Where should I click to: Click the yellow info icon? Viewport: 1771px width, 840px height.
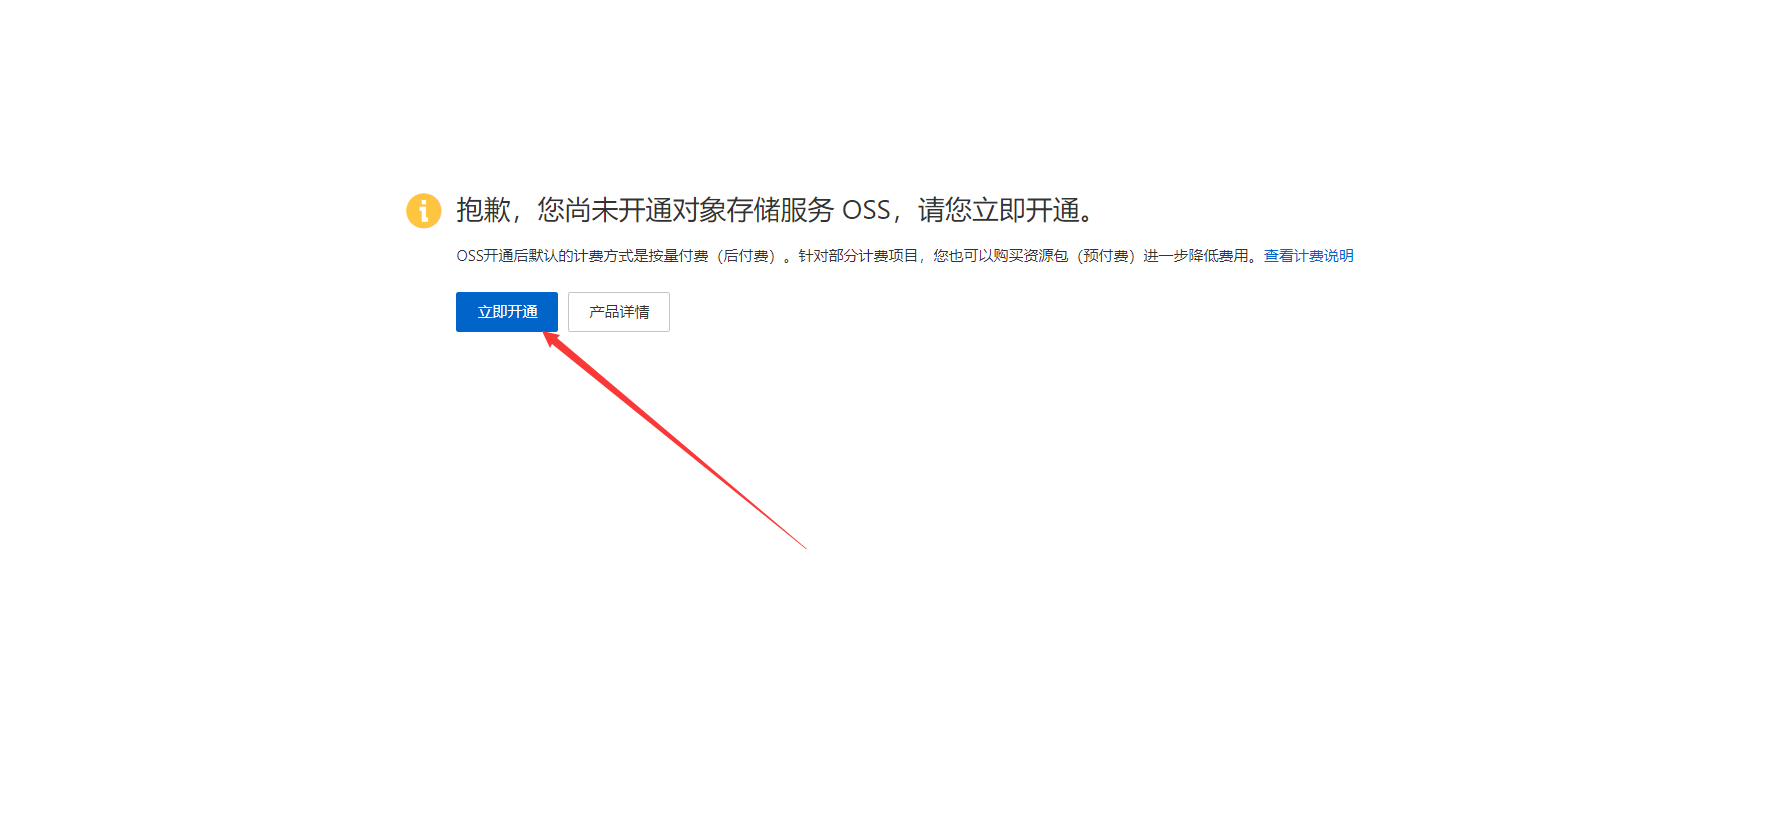pyautogui.click(x=424, y=211)
